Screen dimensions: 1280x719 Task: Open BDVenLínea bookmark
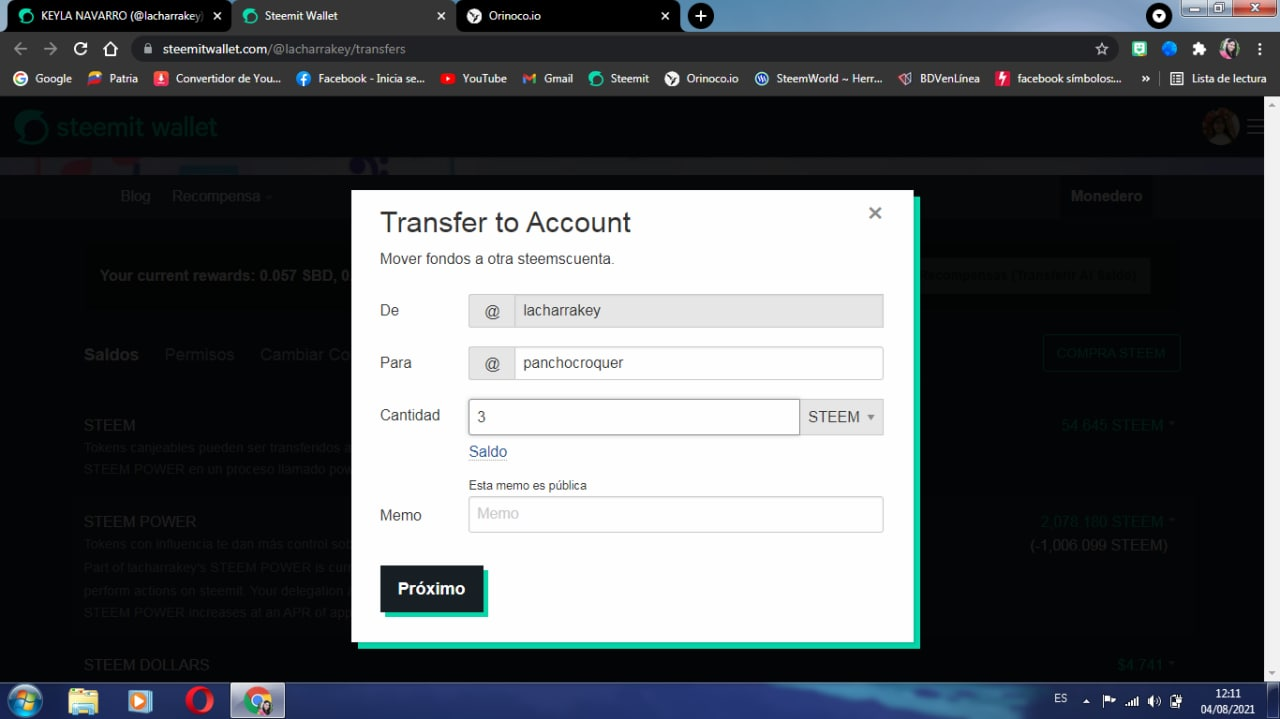(939, 78)
